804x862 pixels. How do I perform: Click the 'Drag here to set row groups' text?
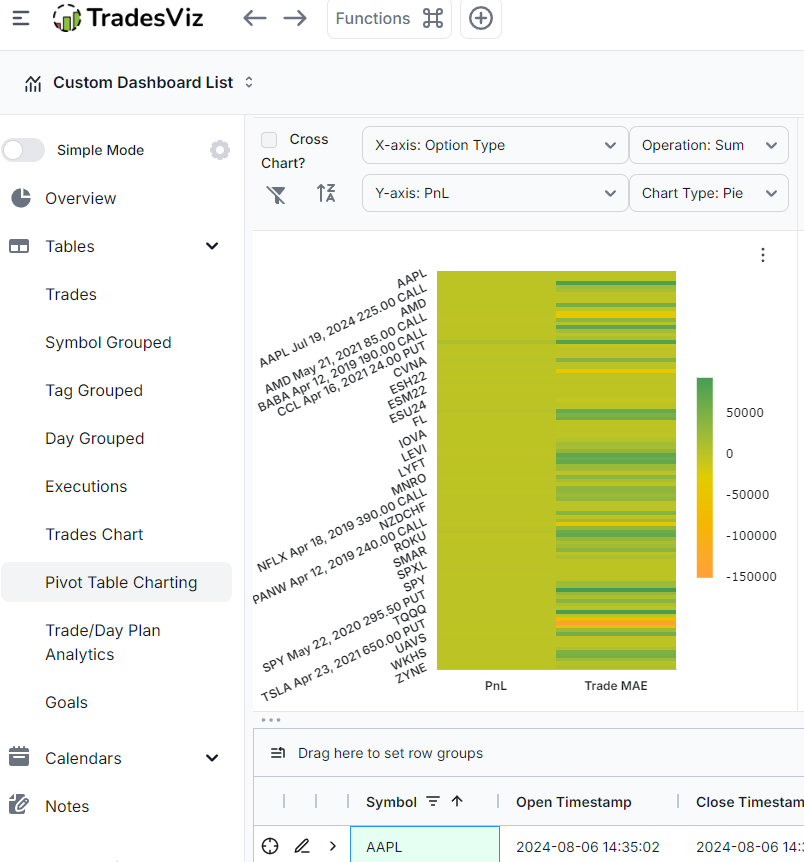click(390, 753)
